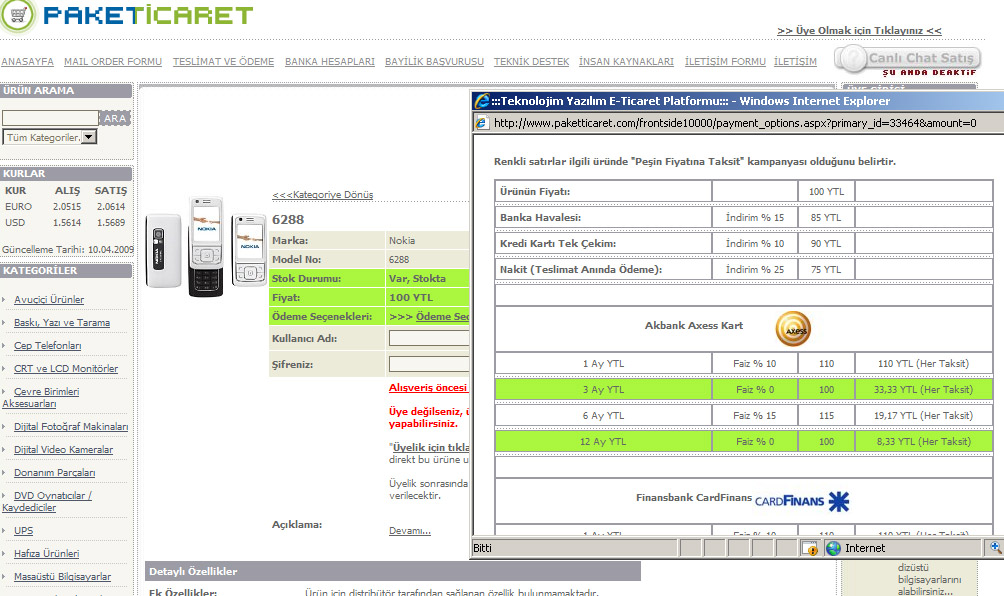Click the 12 Ay YTL installment row
The image size is (1004, 596).
(744, 441)
